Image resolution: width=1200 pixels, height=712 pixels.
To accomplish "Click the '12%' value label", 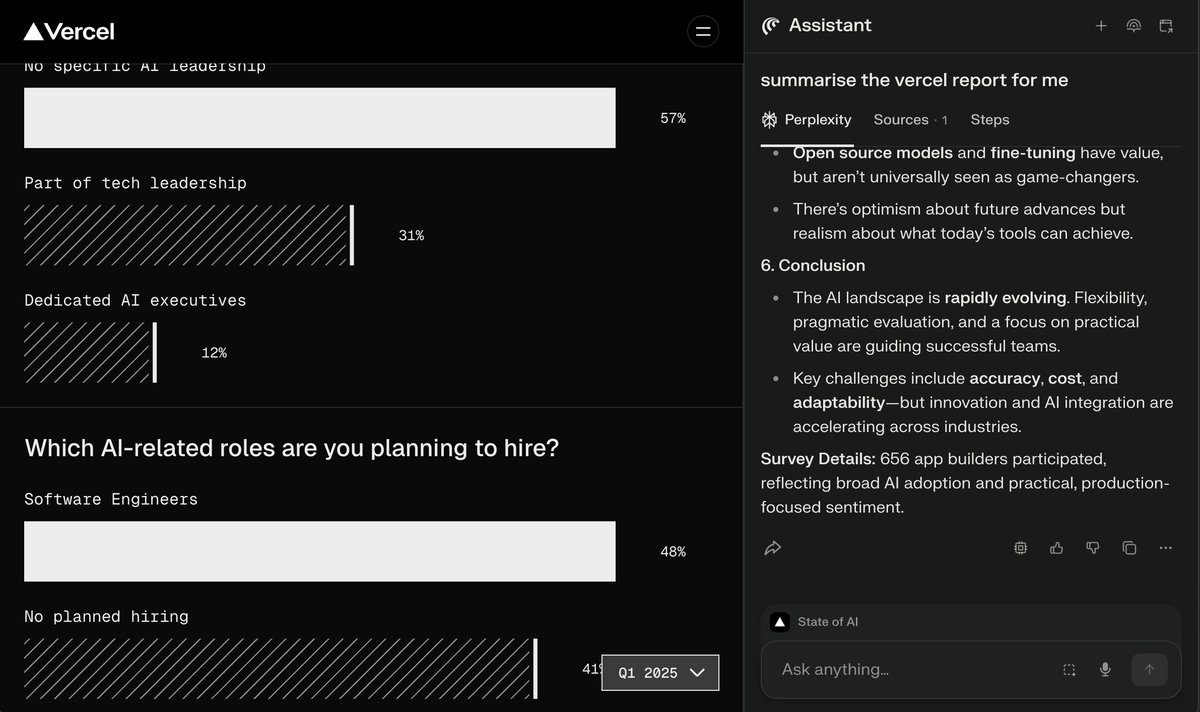I will [214, 353].
